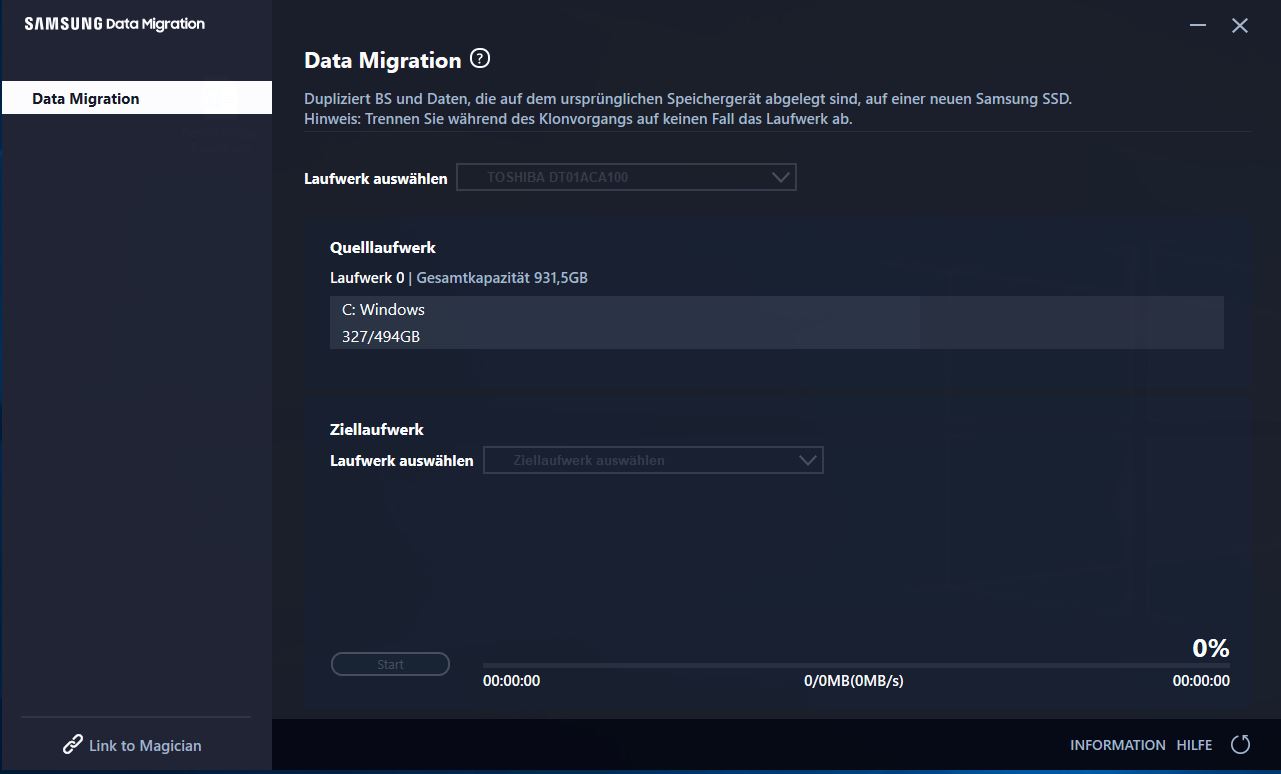Click the Gesamtkapazität 931,5GB text
This screenshot has width=1281, height=774.
pos(502,278)
